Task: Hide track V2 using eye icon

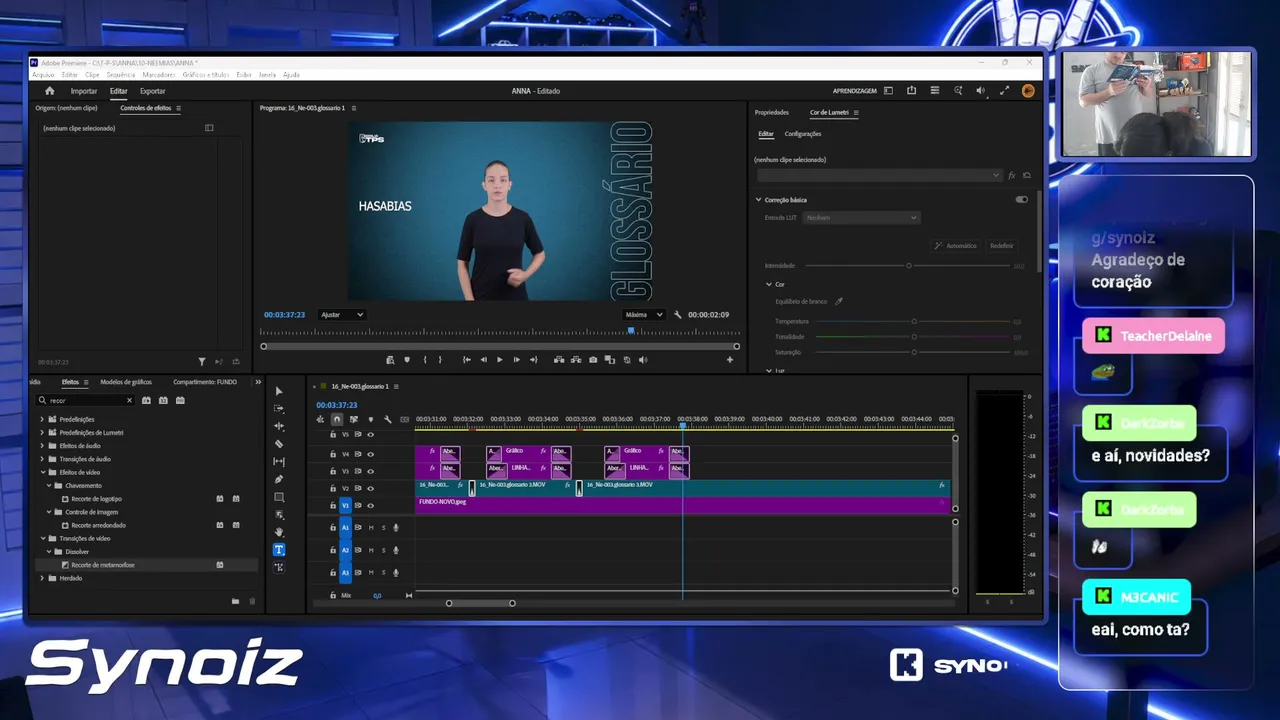Action: coord(371,488)
